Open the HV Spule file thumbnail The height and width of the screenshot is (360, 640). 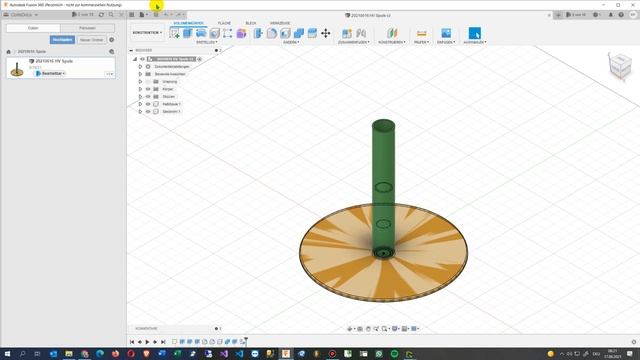click(x=17, y=69)
